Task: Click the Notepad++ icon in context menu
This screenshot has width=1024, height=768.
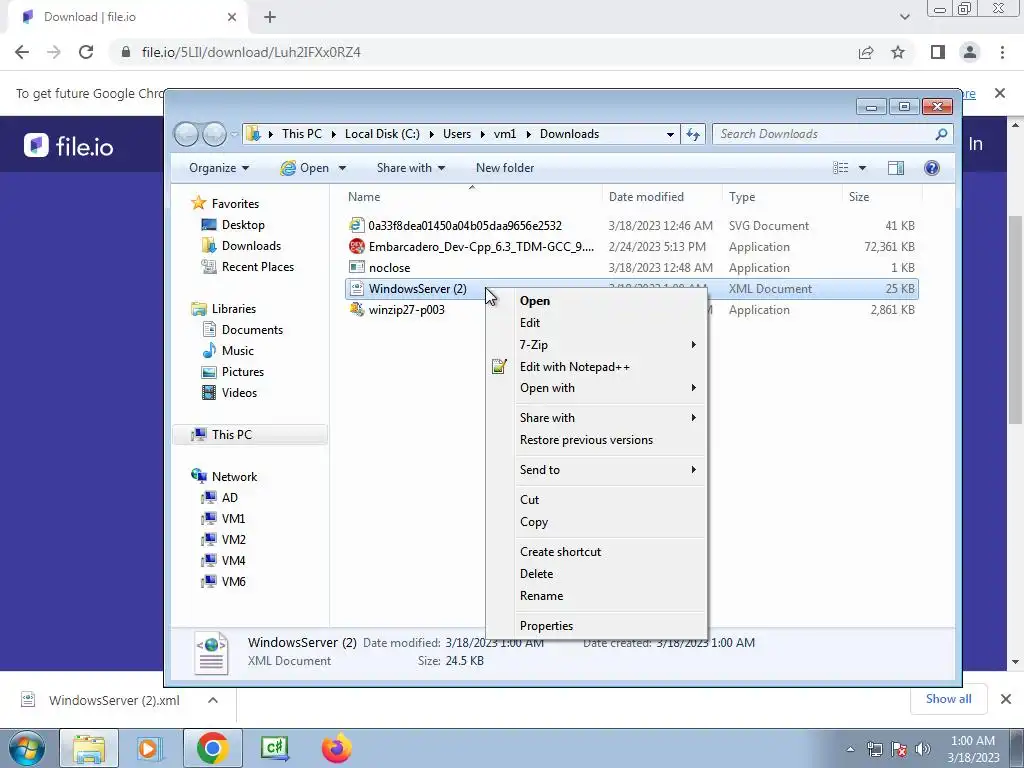Action: (499, 366)
